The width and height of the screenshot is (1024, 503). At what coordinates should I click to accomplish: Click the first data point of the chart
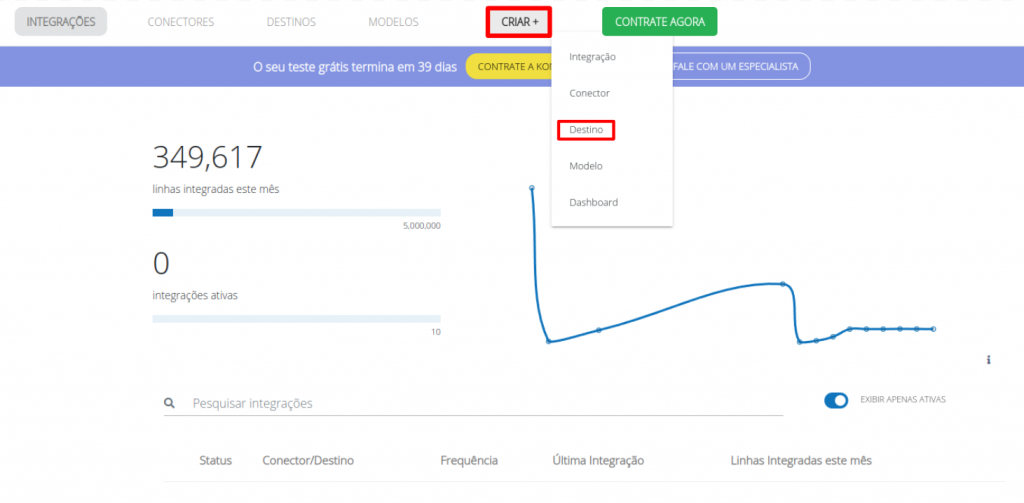(x=531, y=187)
